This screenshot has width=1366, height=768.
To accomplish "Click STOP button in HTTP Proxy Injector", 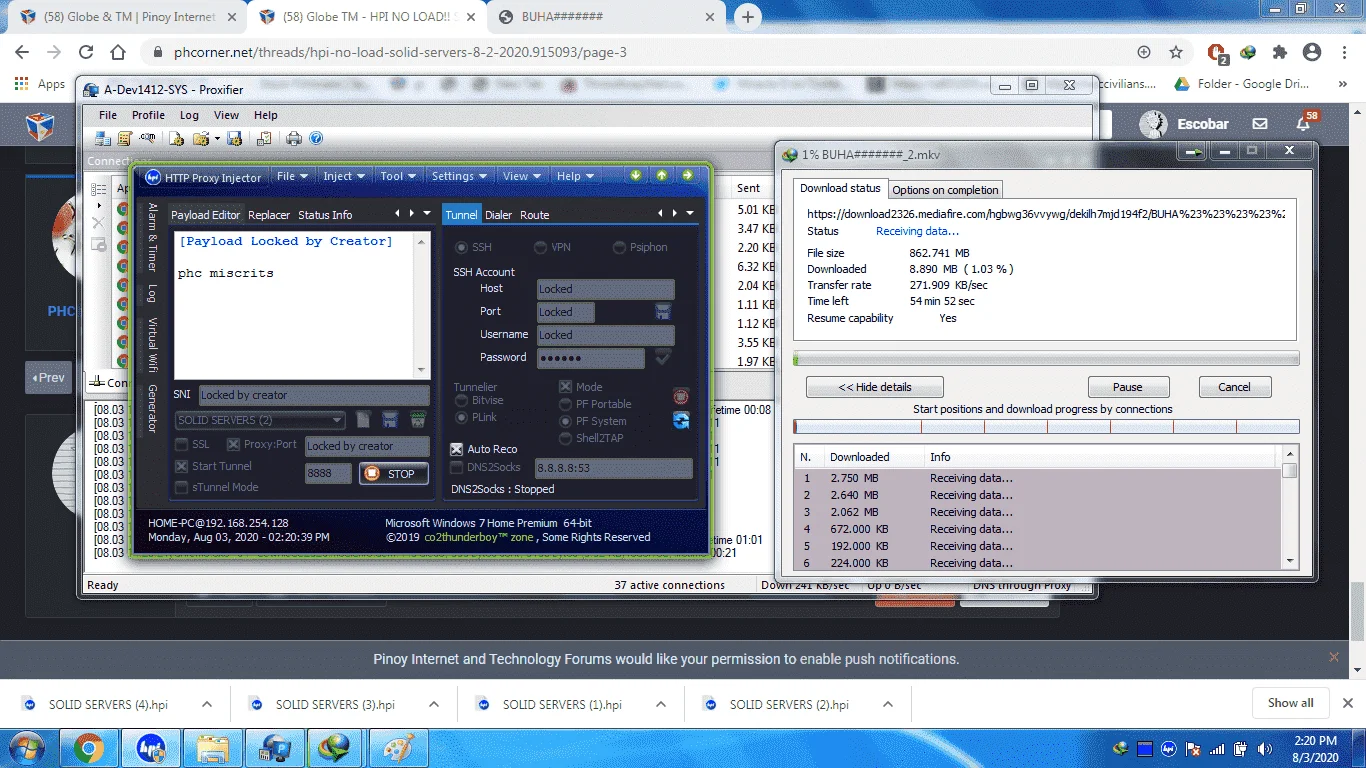I will pos(394,473).
